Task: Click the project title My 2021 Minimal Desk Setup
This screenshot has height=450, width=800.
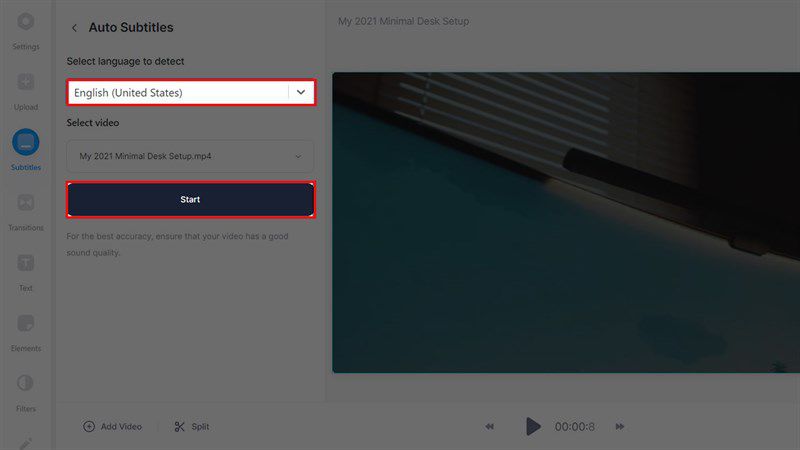Action: click(403, 21)
